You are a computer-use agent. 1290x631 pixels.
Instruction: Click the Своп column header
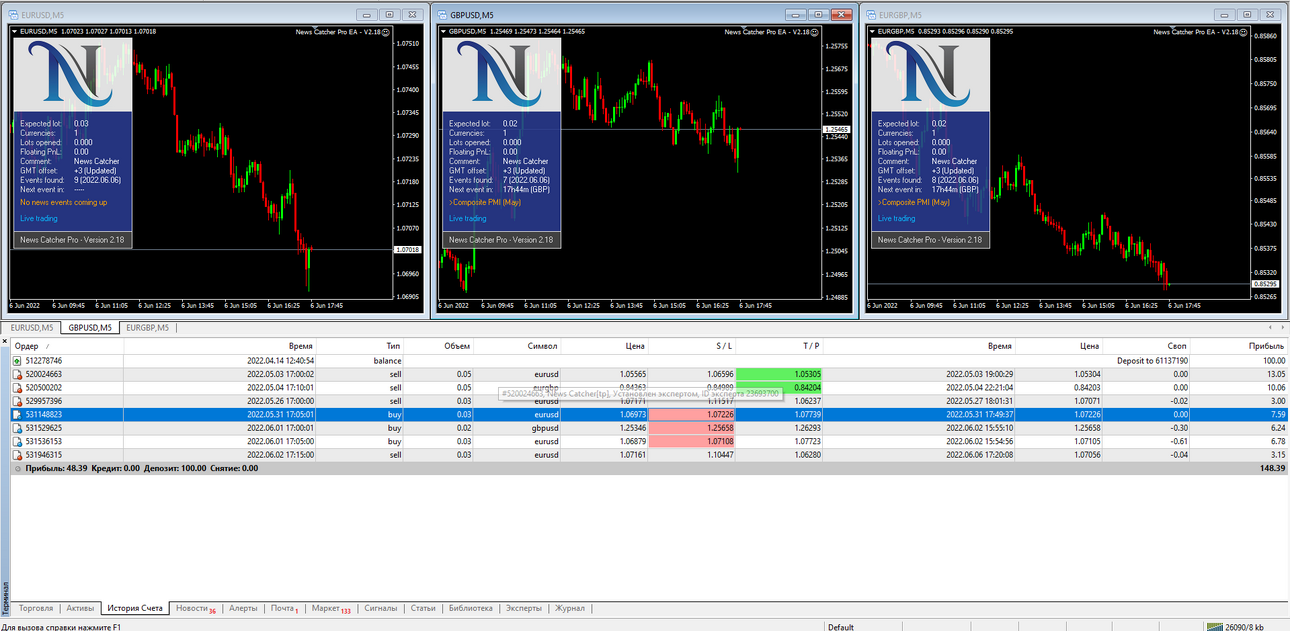tap(1146, 346)
